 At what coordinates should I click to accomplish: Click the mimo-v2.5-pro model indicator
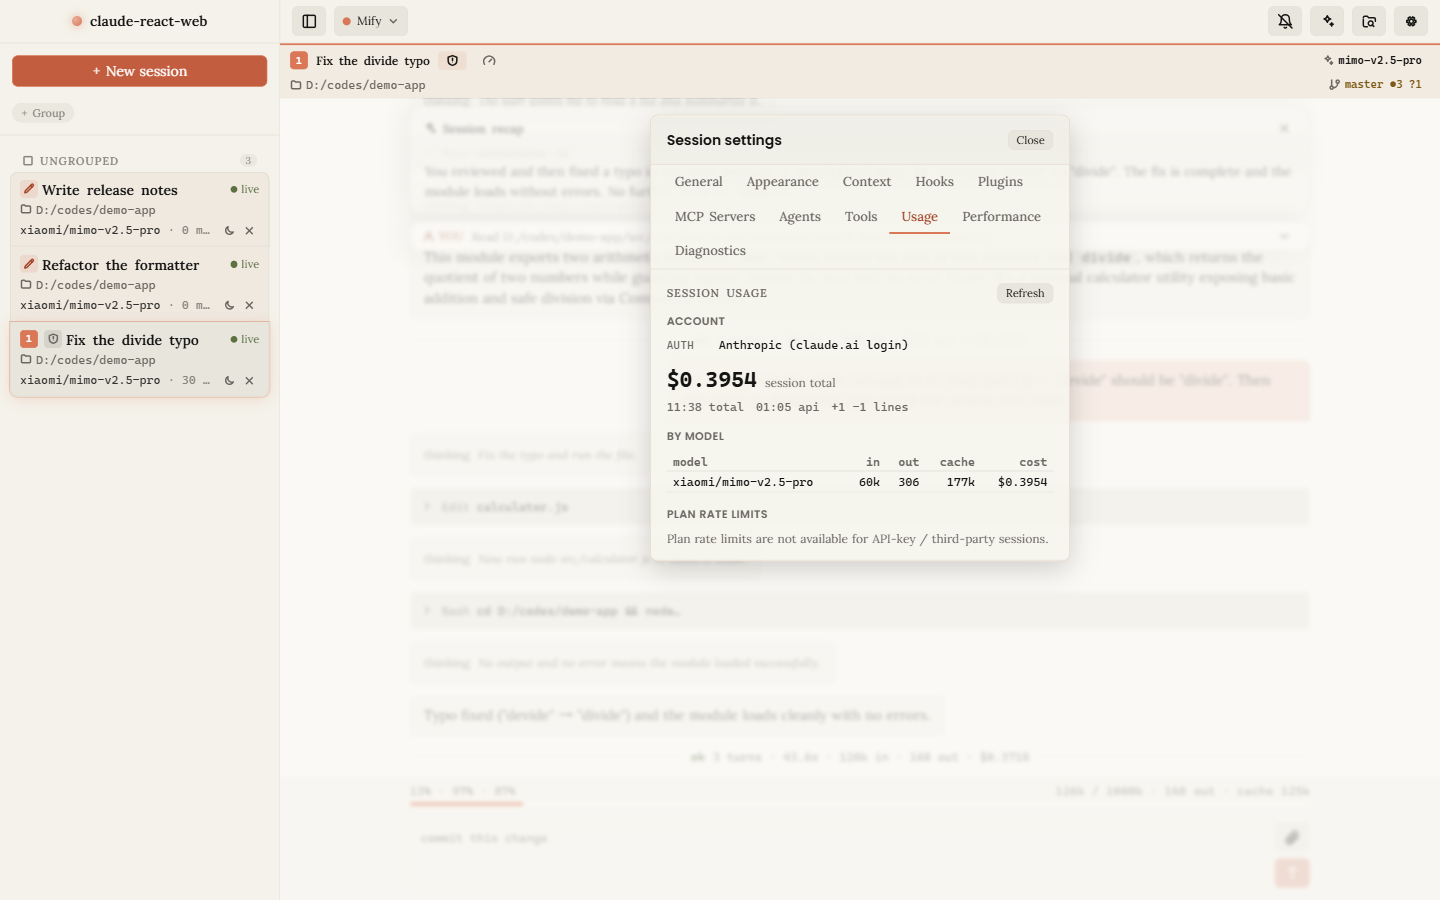tap(1372, 61)
